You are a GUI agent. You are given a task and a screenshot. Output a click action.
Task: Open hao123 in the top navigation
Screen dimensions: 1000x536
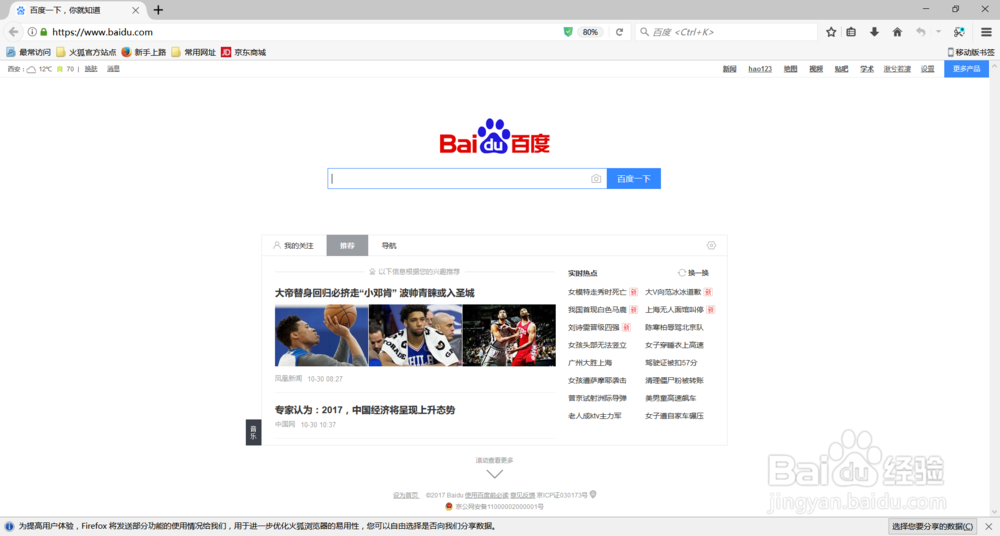[760, 69]
